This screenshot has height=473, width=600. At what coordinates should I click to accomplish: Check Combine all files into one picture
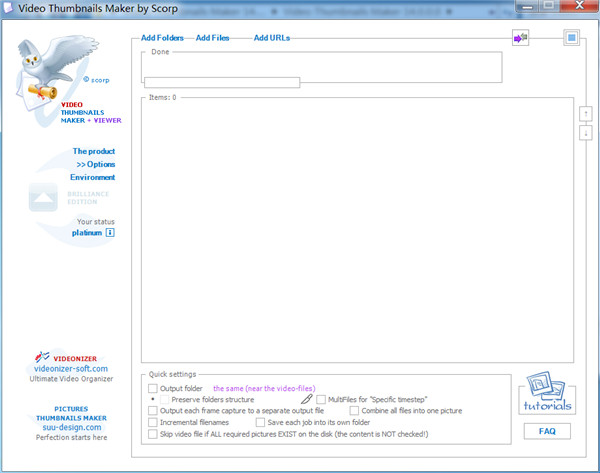click(355, 411)
